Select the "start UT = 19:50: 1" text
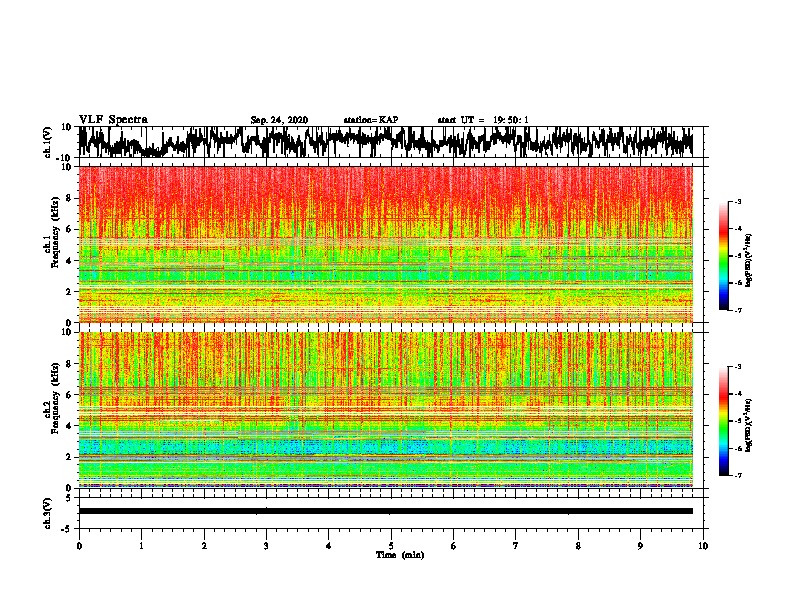Viewport: 792px width, 612px height. pos(483,120)
